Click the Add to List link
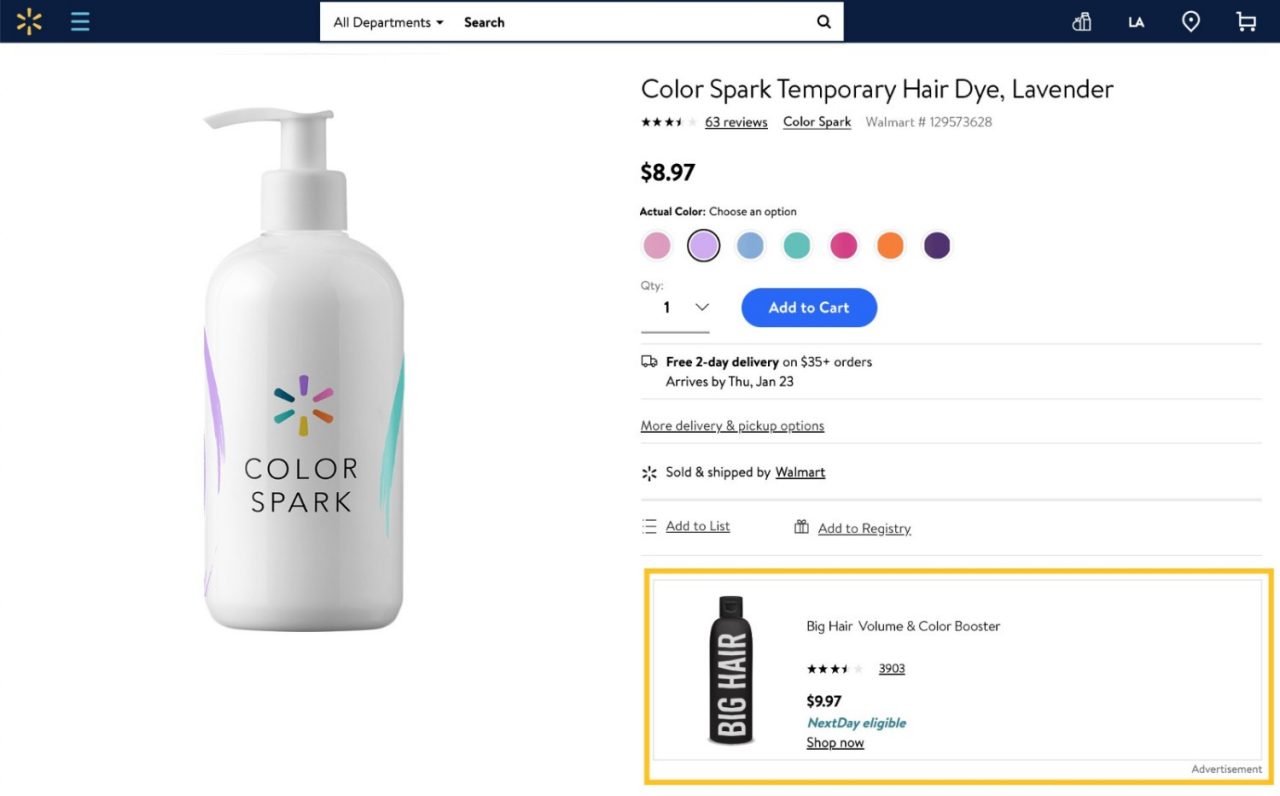 (x=697, y=527)
